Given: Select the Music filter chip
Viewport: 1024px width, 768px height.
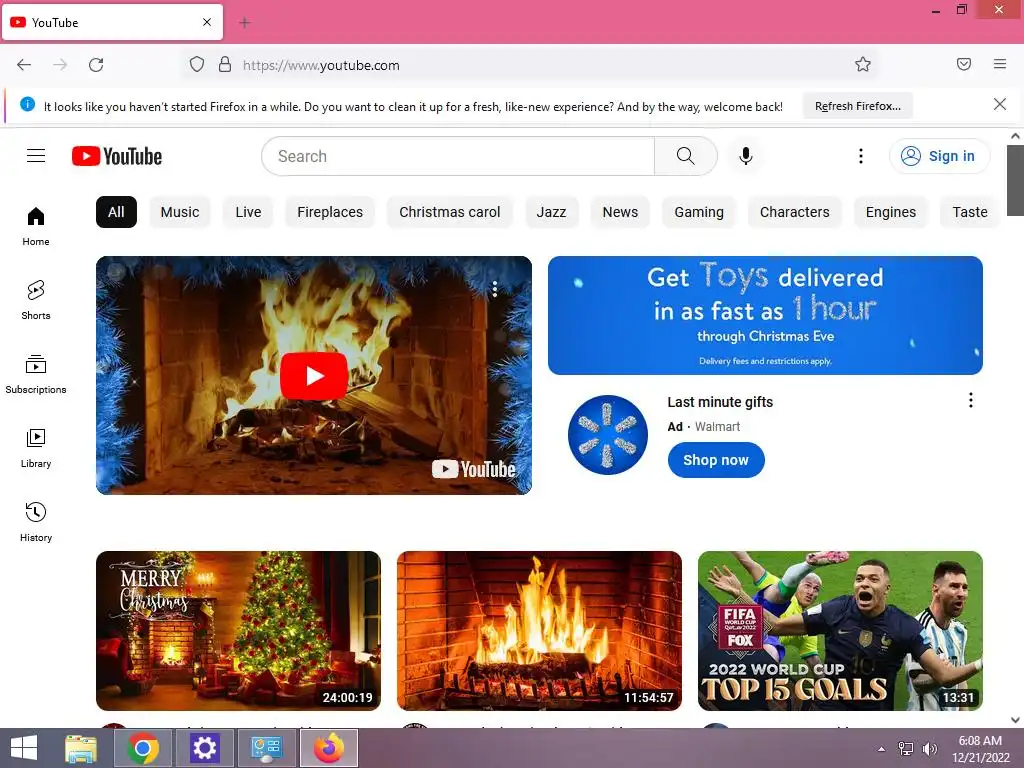Looking at the screenshot, I should 180,212.
